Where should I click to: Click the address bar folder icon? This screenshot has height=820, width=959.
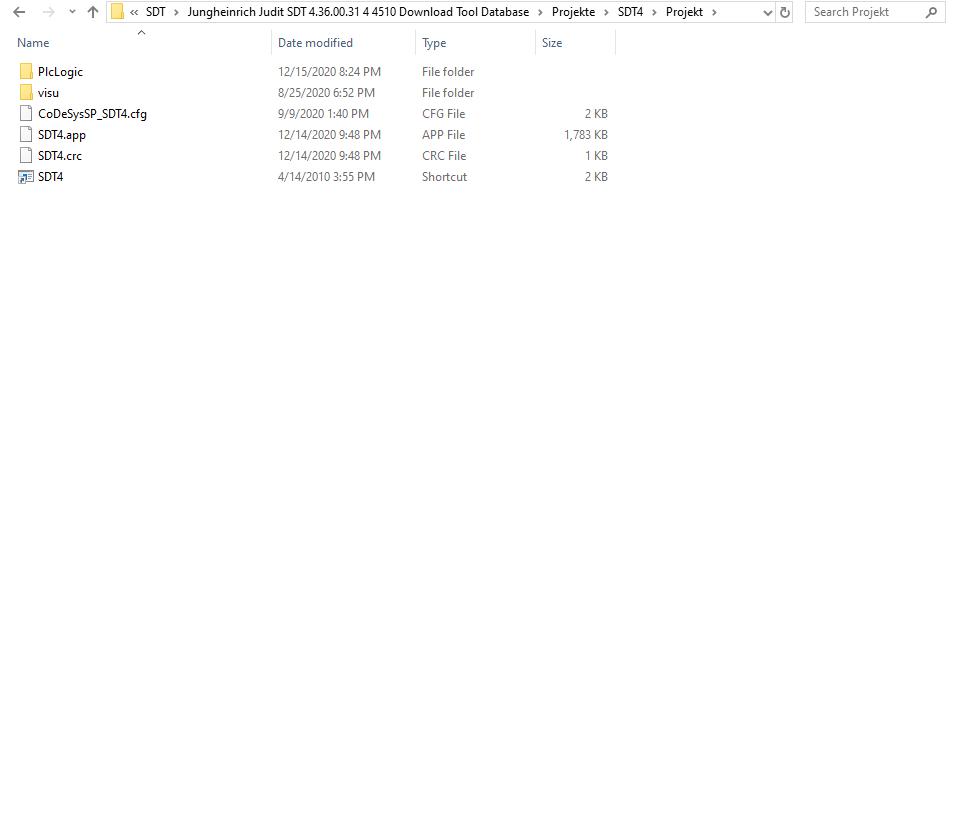117,11
